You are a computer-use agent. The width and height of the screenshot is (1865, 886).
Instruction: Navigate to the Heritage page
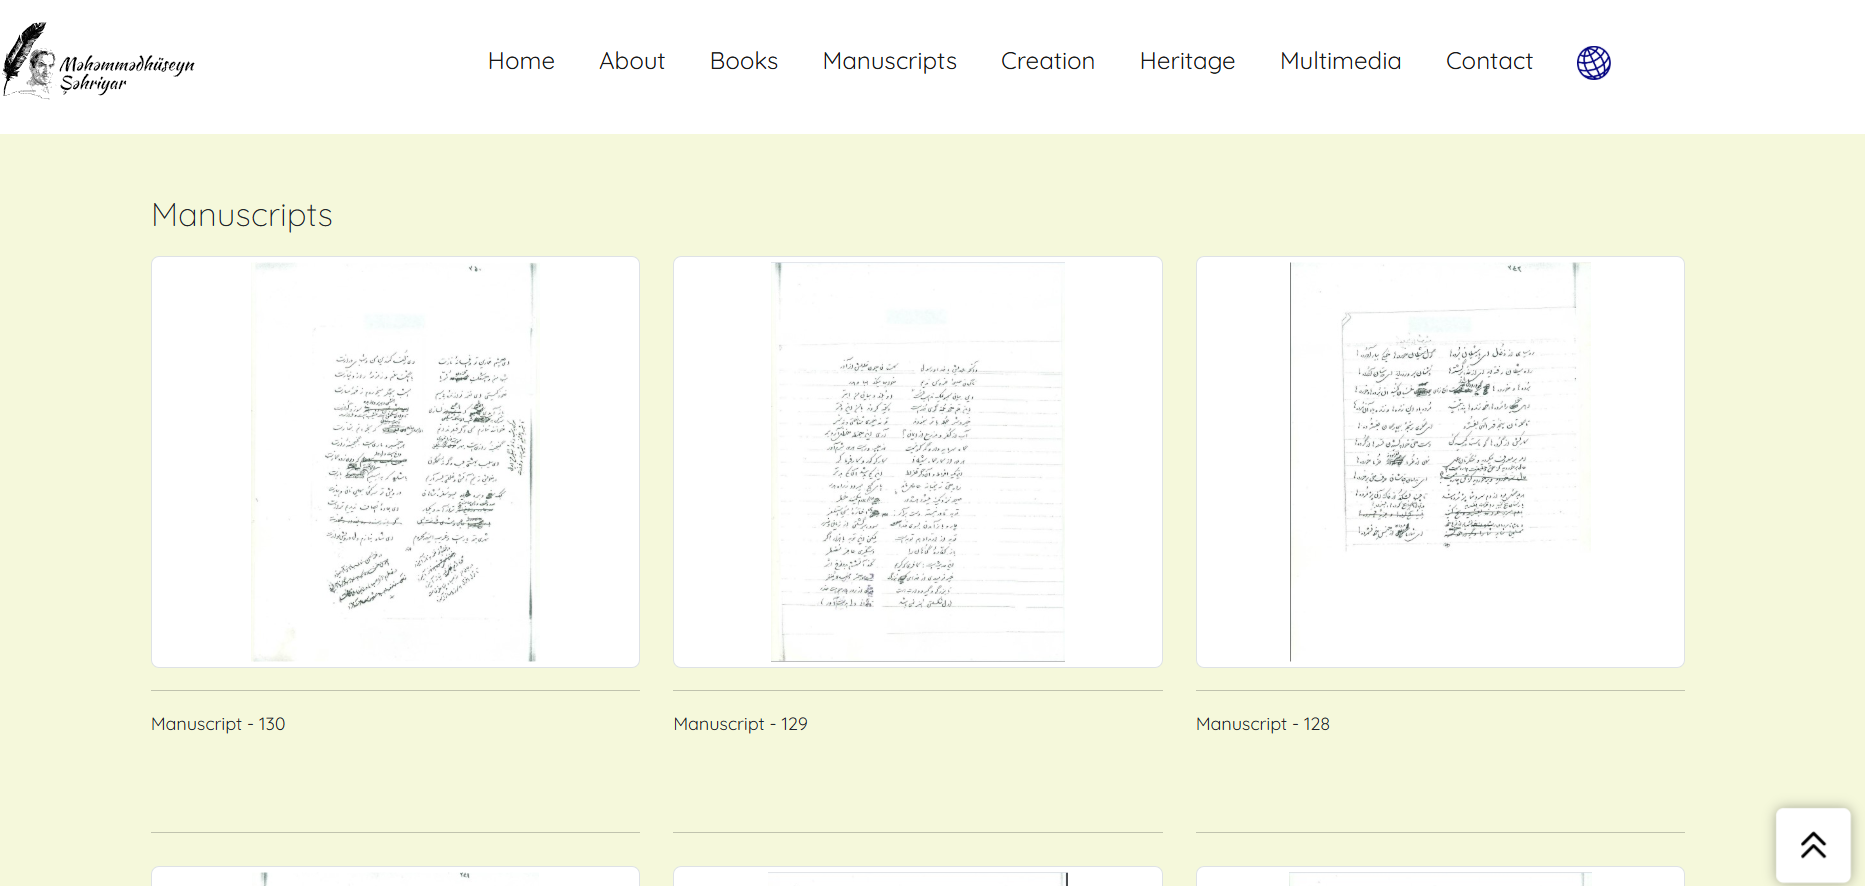[1187, 61]
